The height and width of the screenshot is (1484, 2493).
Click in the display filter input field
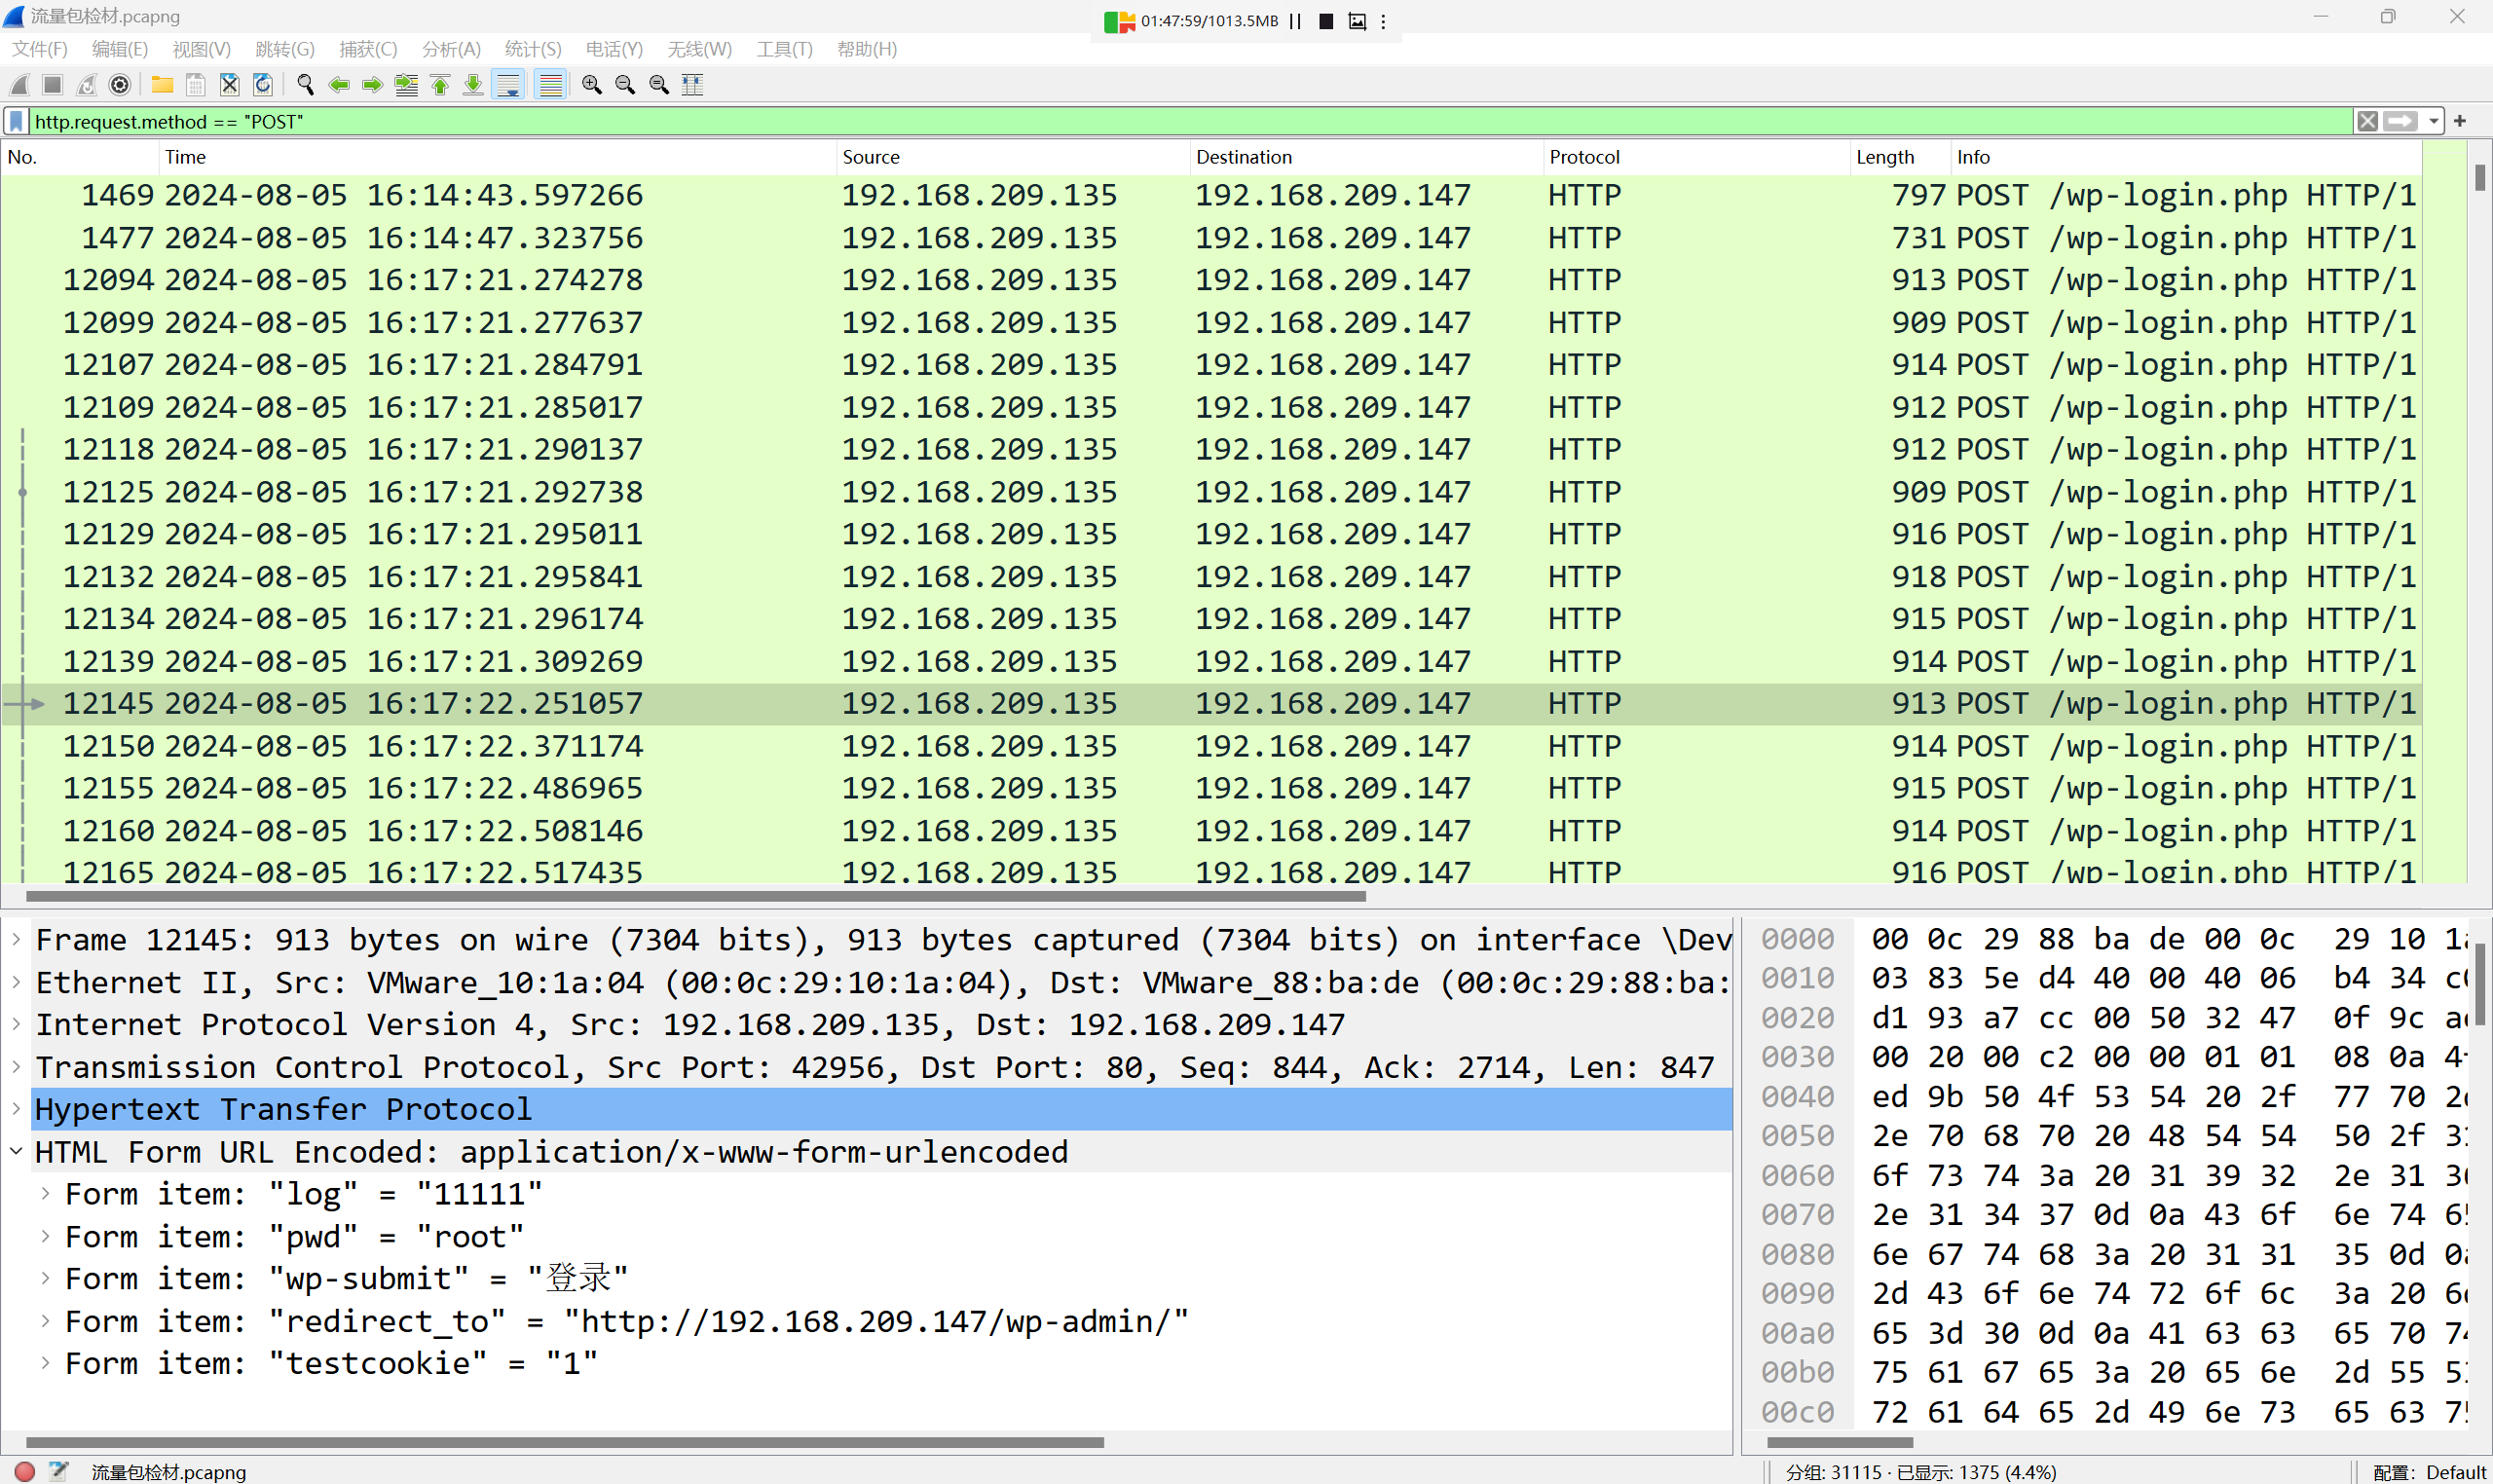(x=1190, y=122)
